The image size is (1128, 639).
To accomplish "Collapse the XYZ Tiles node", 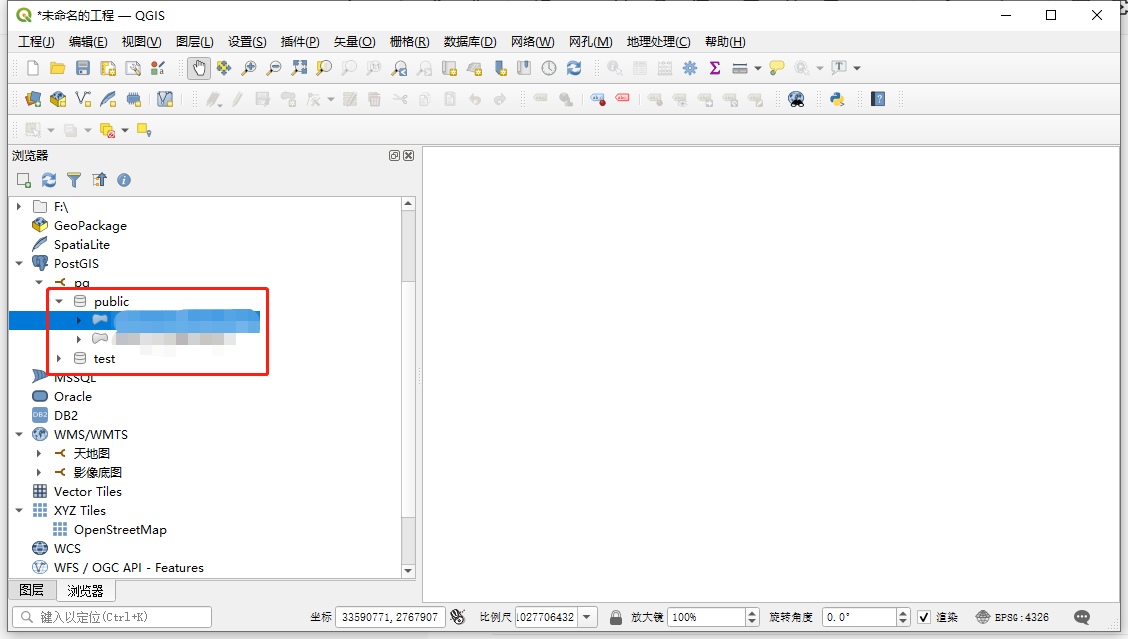I will 19,510.
